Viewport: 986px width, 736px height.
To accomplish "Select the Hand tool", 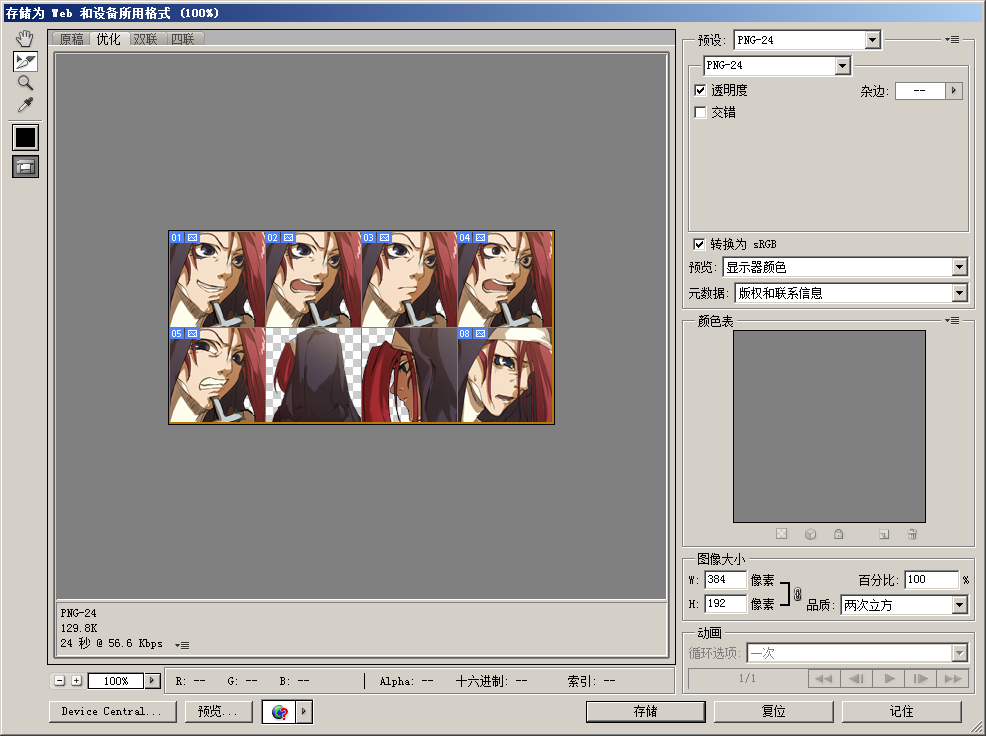I will 25,39.
